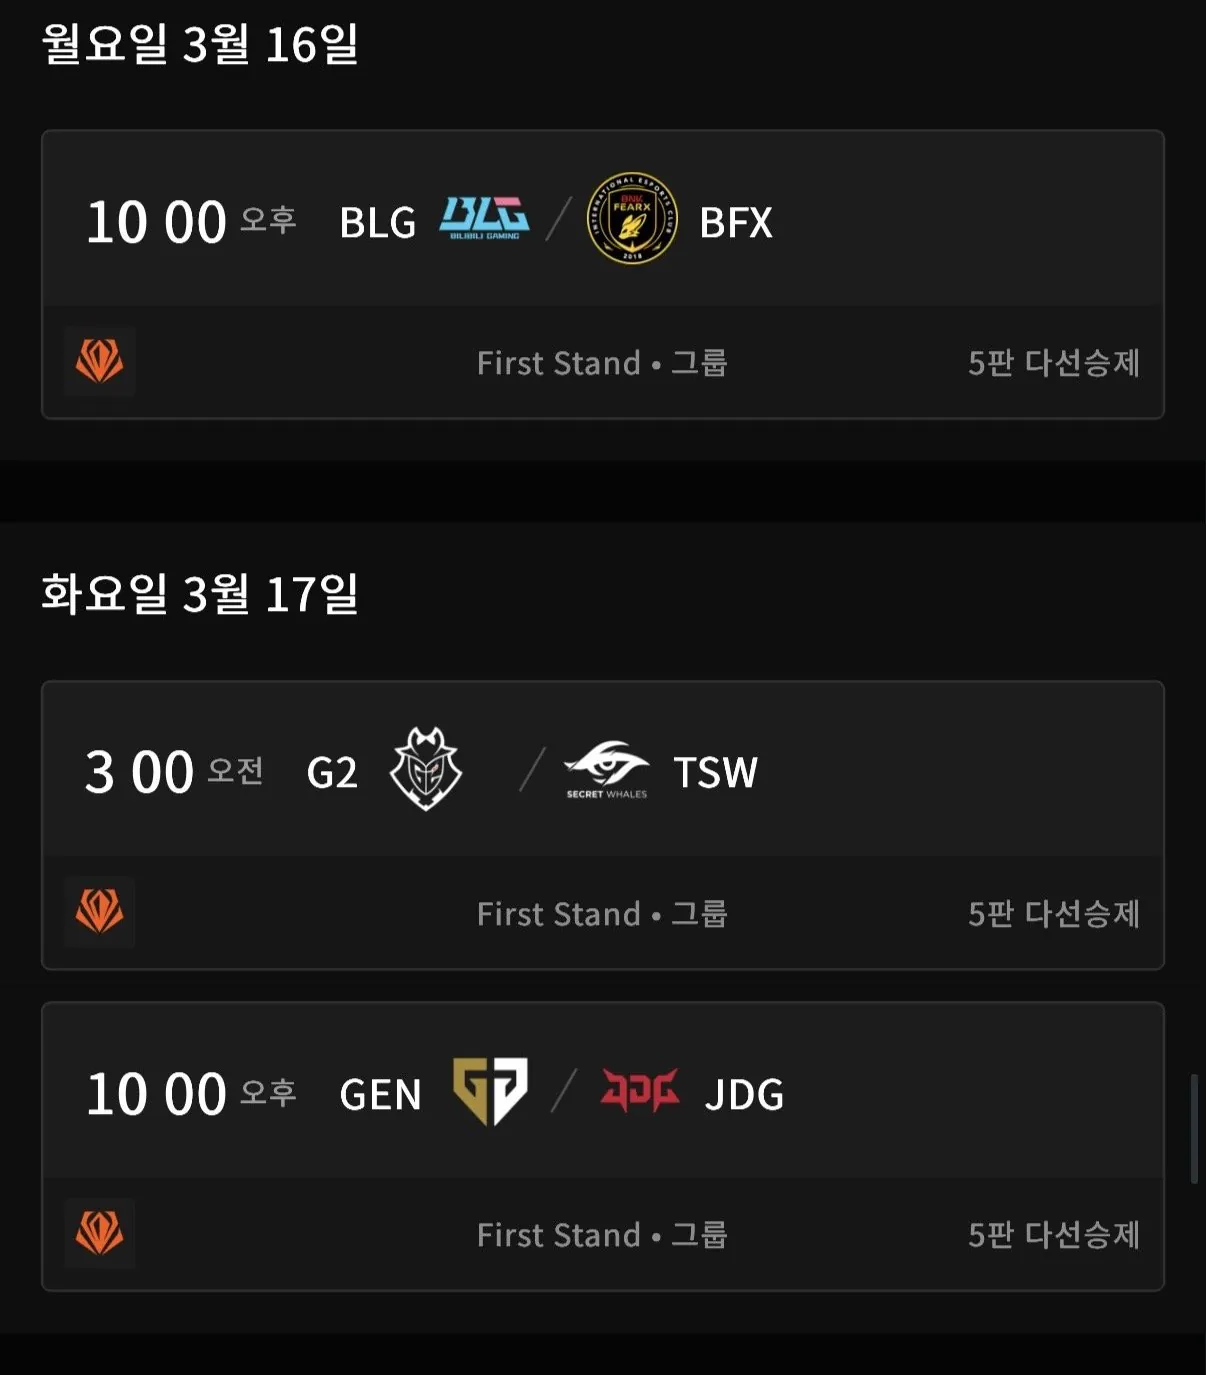
Task: Click 5판 다선승제 label on GEN match
Action: point(1054,1235)
